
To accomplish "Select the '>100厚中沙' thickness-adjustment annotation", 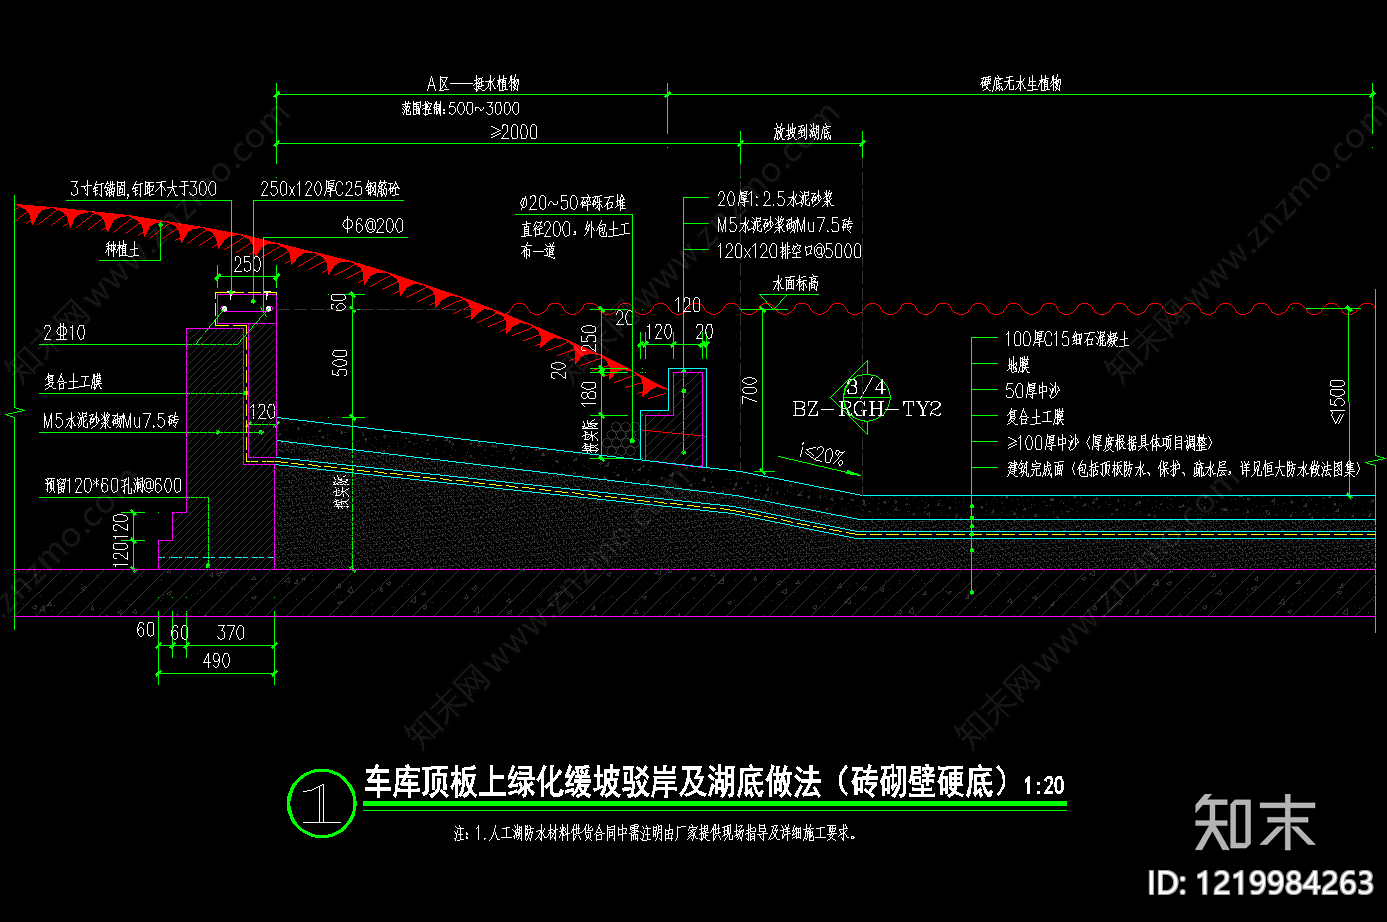I will point(1110,443).
